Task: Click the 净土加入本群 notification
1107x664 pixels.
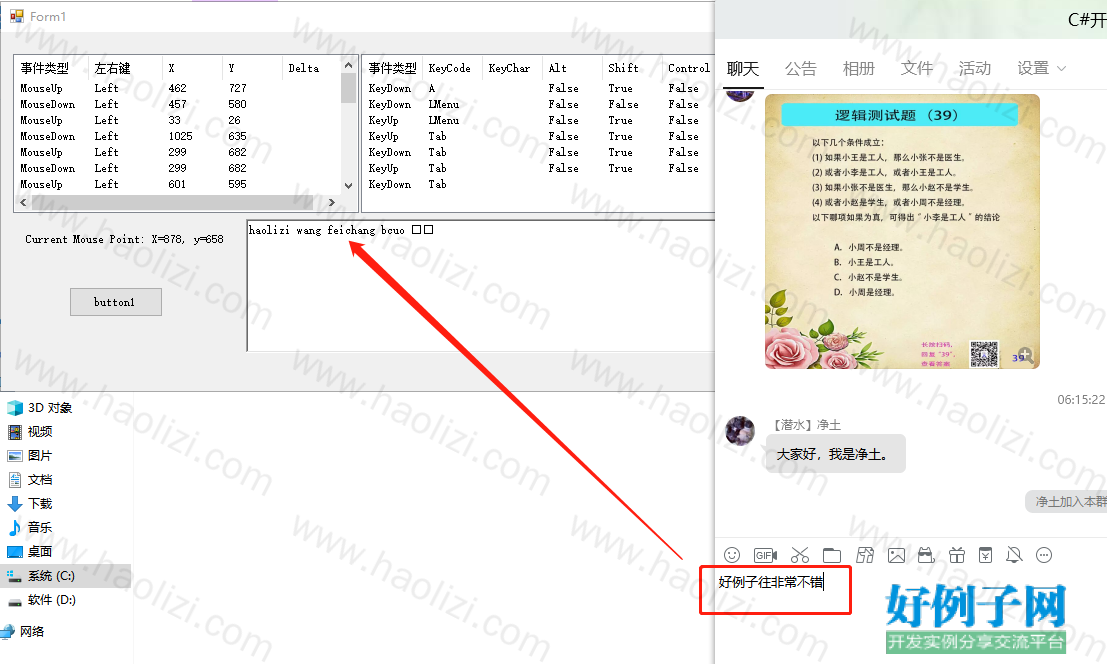Action: (x=1066, y=502)
